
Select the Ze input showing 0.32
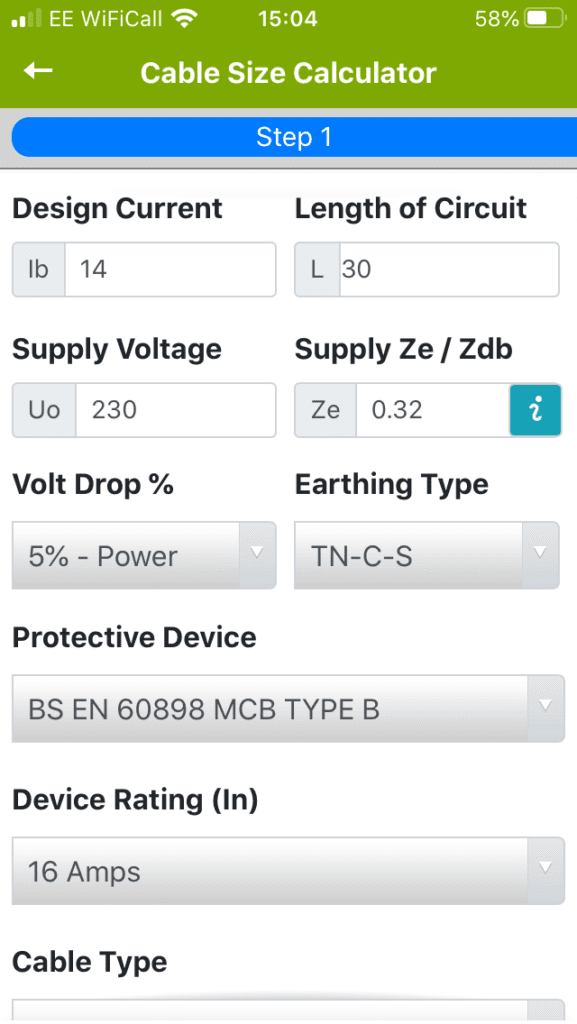pos(430,410)
